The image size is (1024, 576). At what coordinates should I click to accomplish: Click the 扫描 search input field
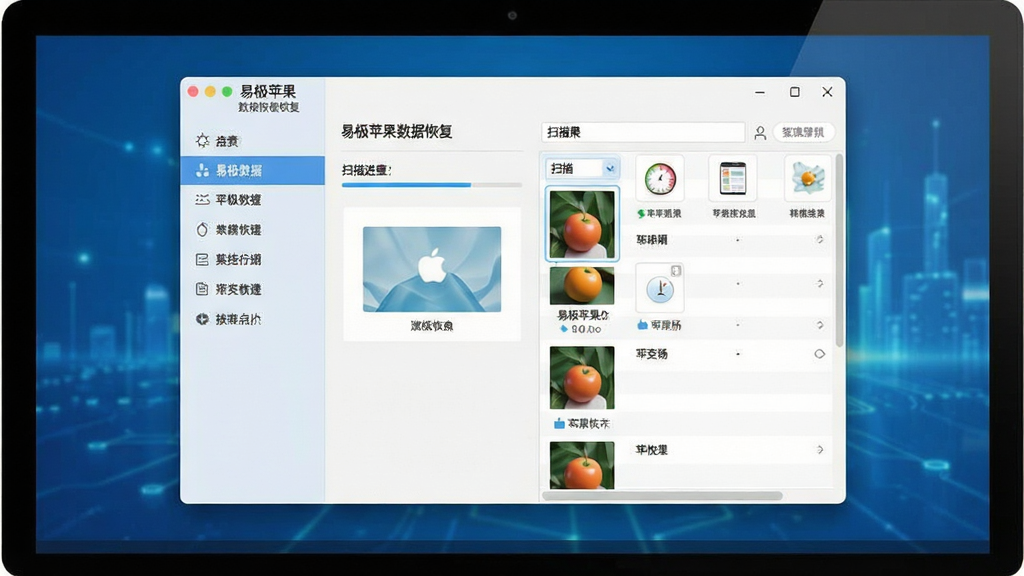(643, 132)
